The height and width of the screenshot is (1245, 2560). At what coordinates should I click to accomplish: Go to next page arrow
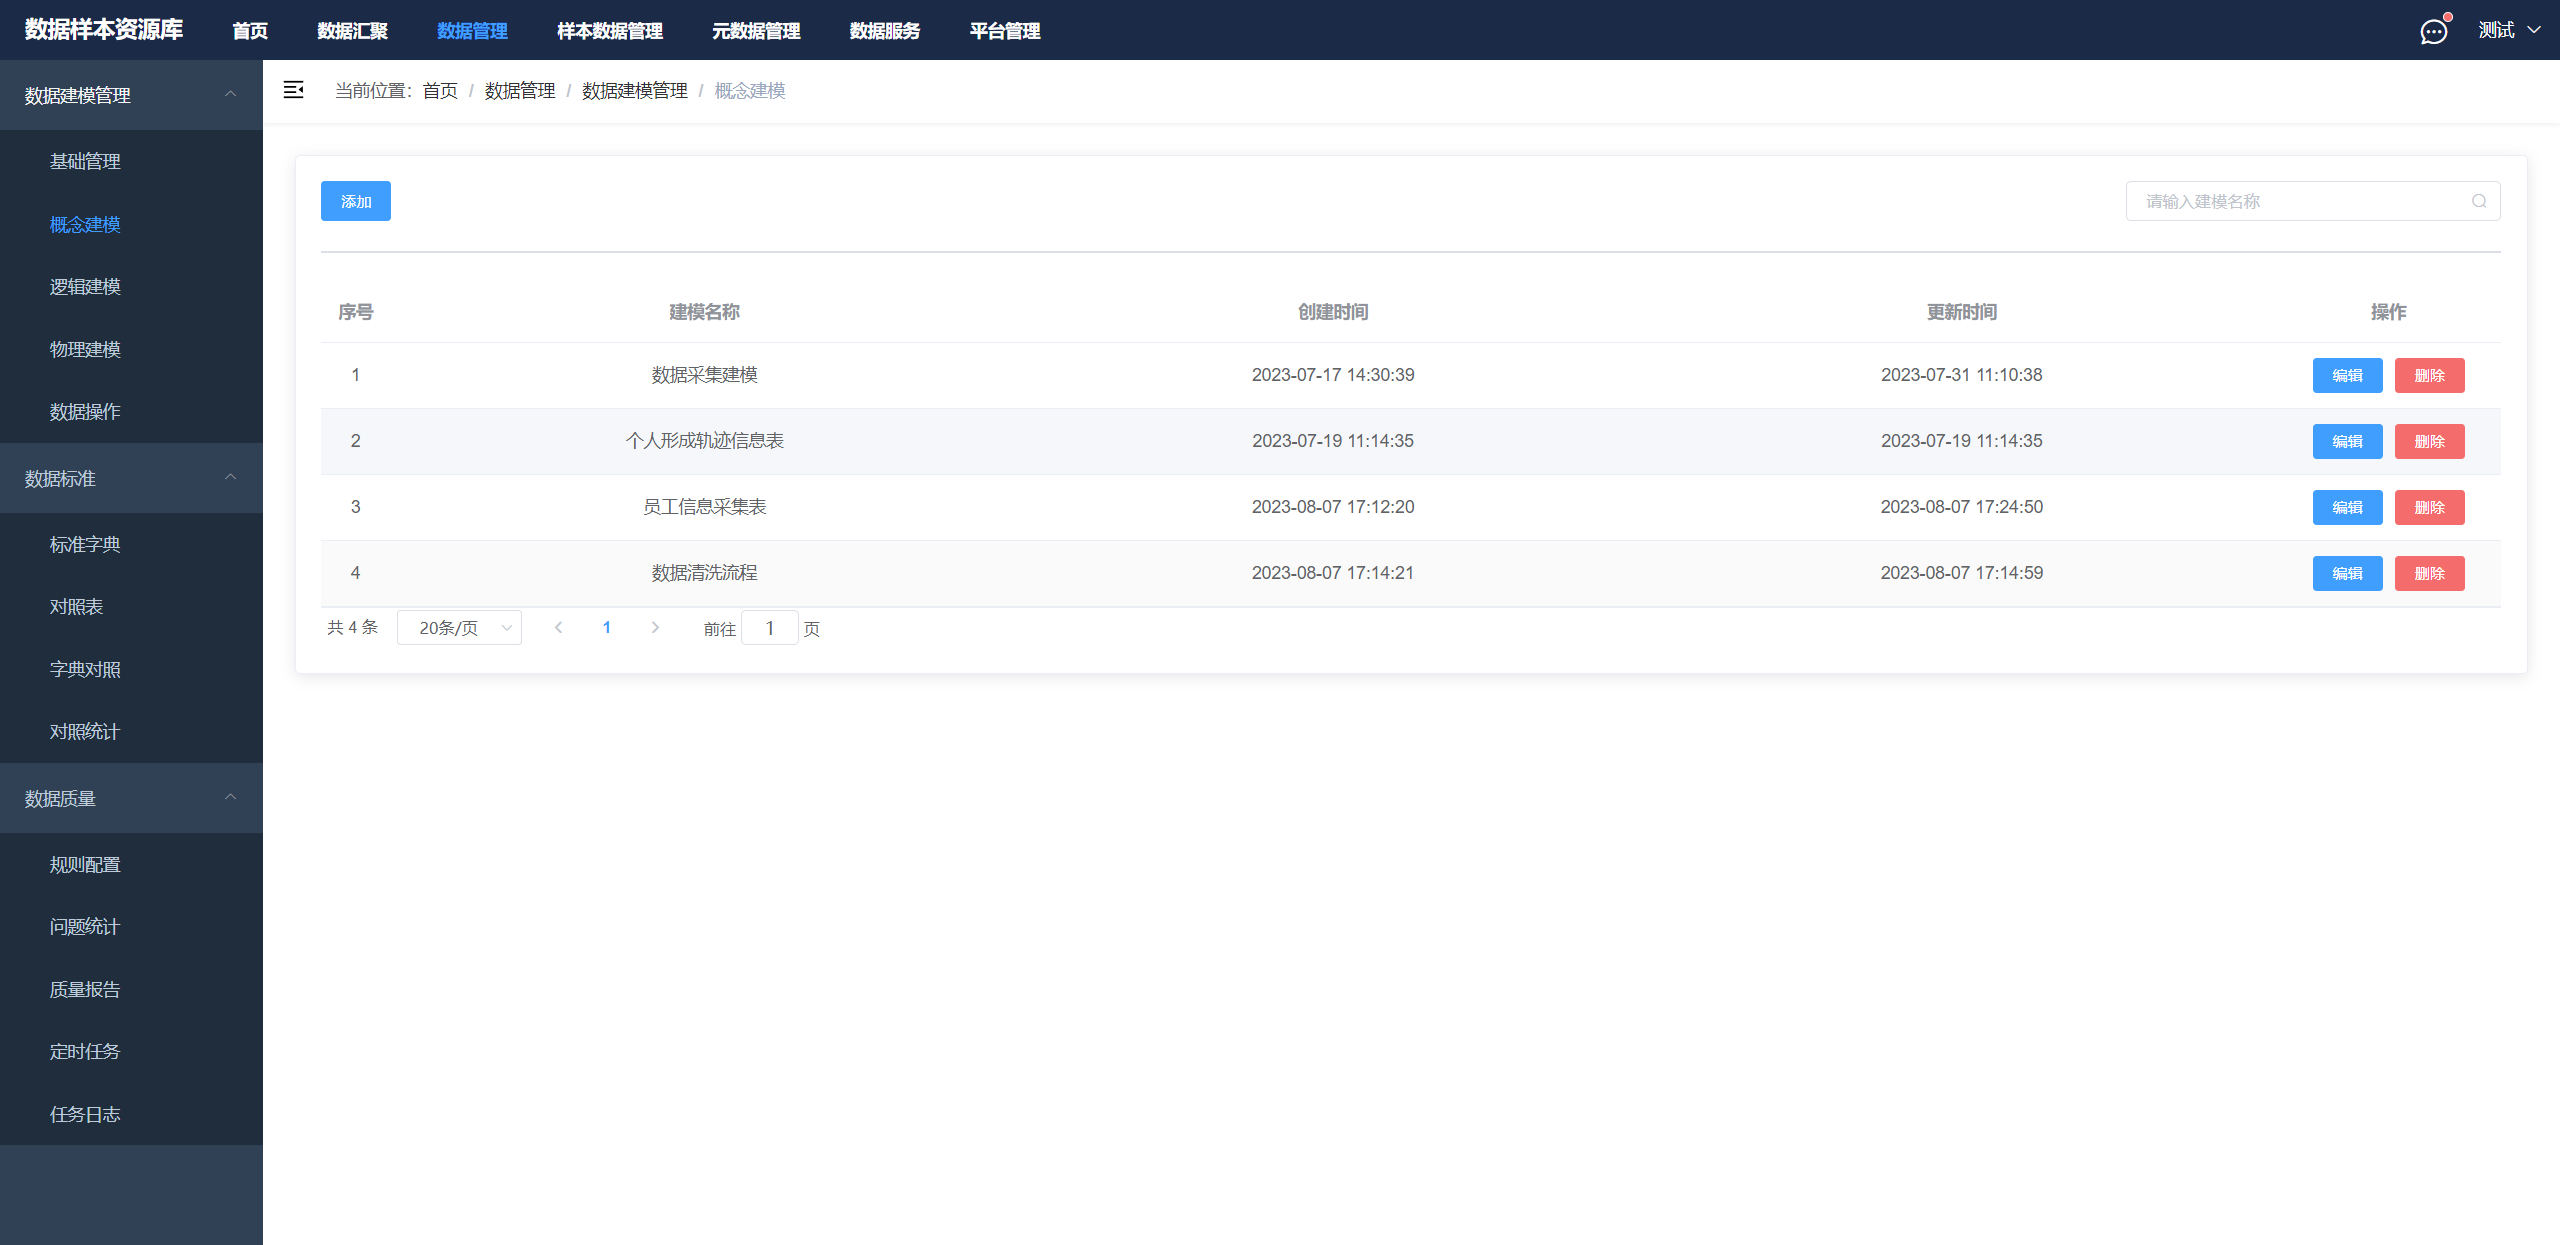655,628
